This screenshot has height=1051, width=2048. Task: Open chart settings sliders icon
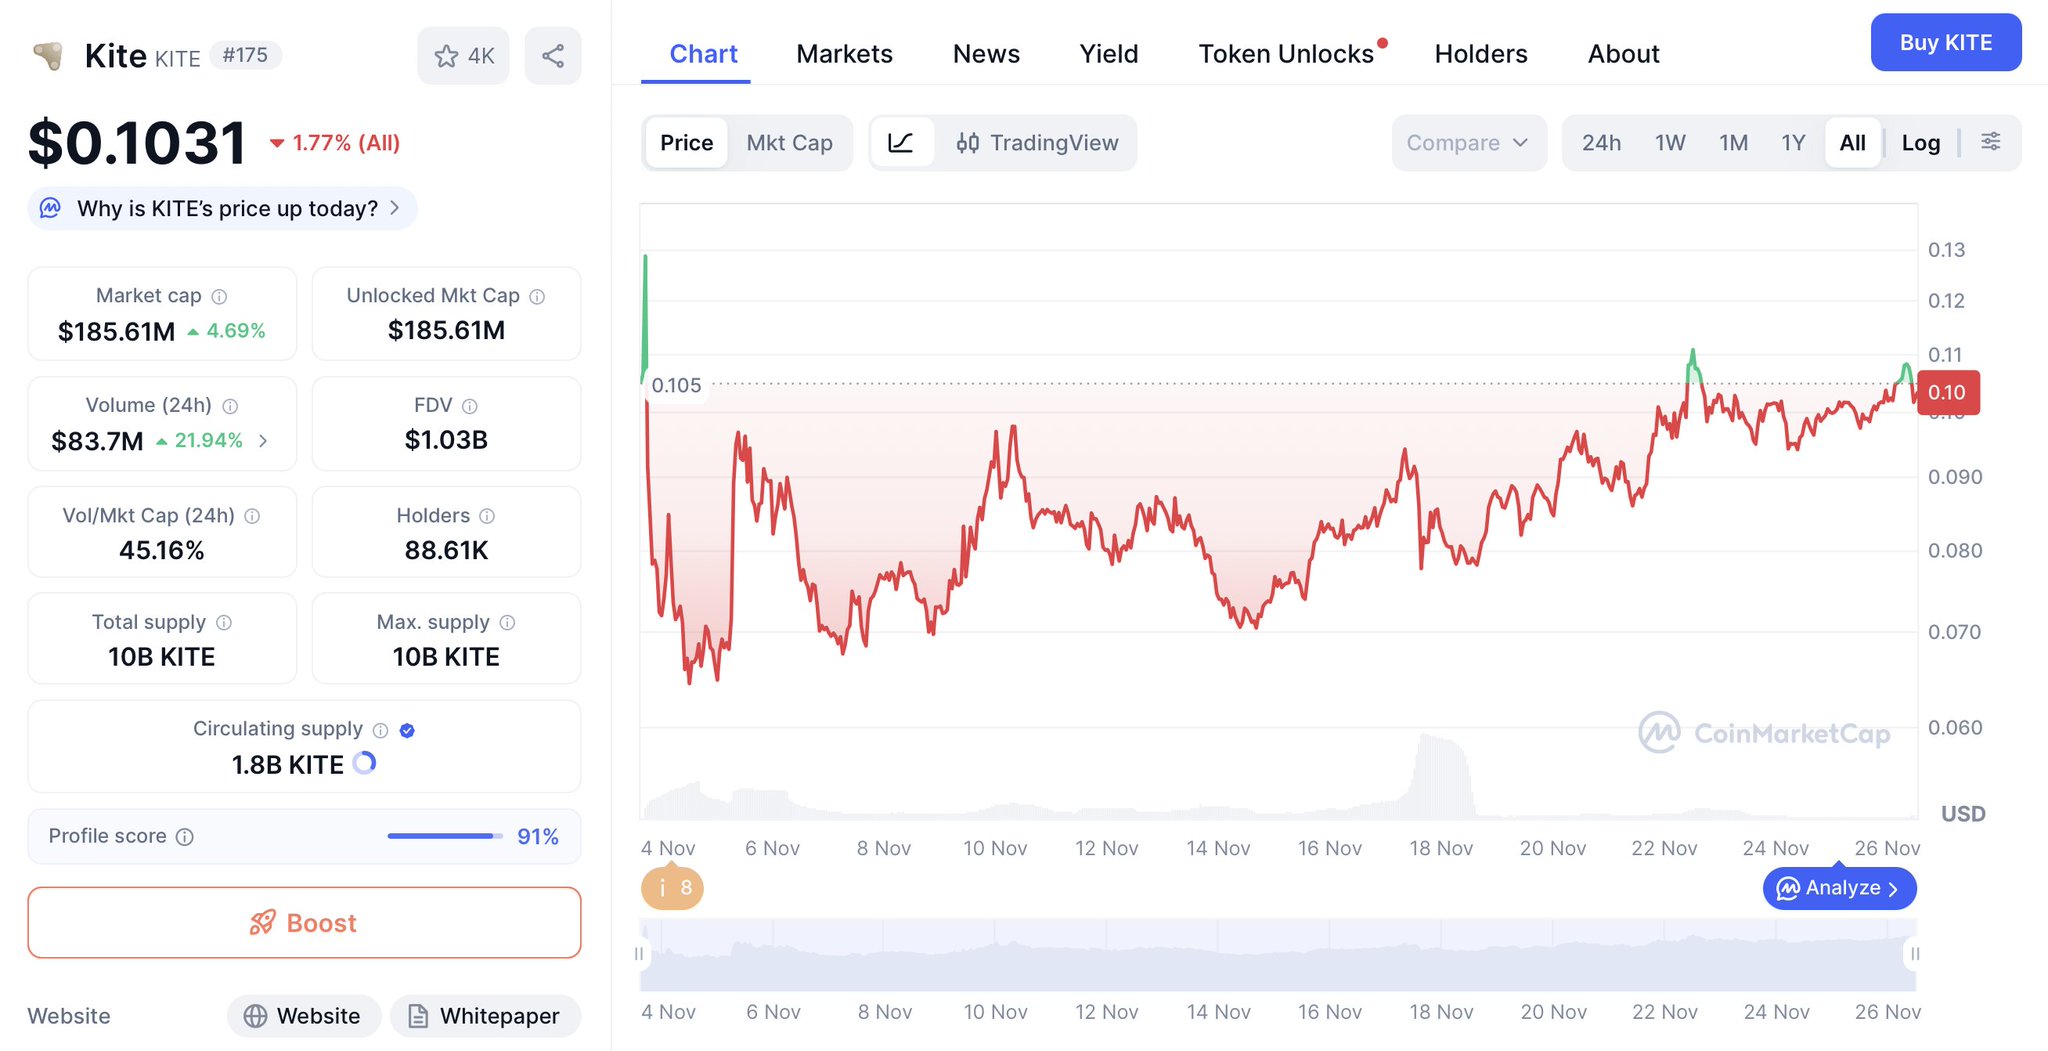(x=1991, y=142)
